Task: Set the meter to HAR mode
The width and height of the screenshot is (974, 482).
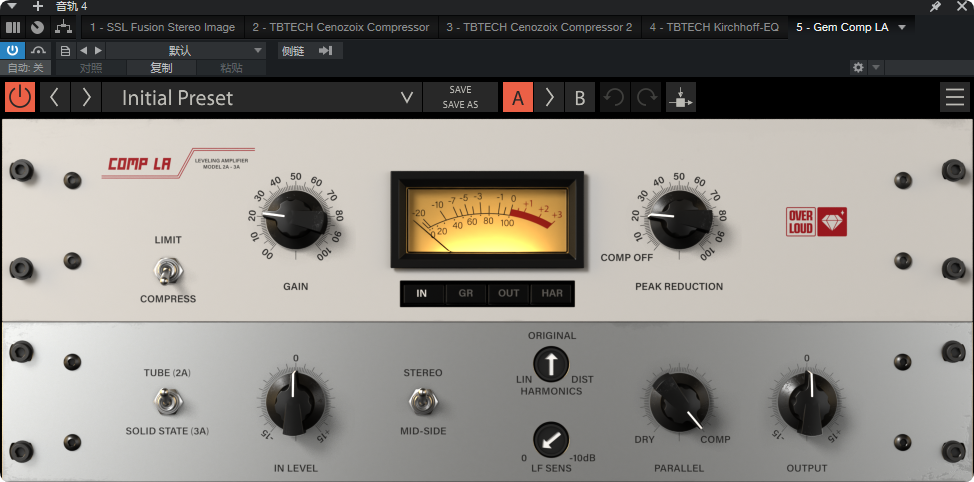Action: [x=552, y=293]
